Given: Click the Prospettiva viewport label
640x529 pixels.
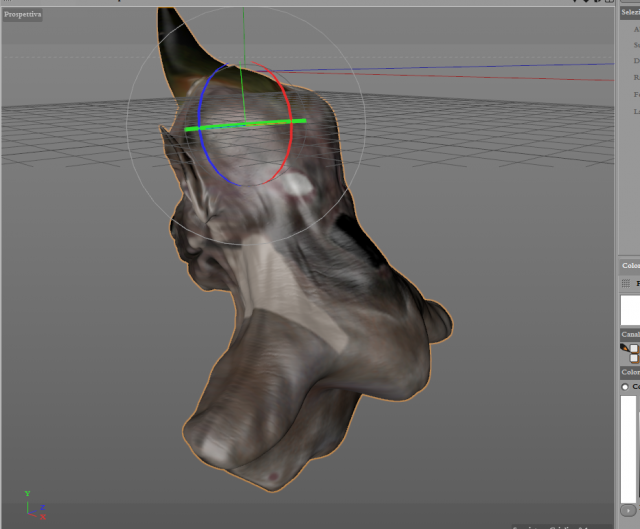Looking at the screenshot, I should point(22,15).
